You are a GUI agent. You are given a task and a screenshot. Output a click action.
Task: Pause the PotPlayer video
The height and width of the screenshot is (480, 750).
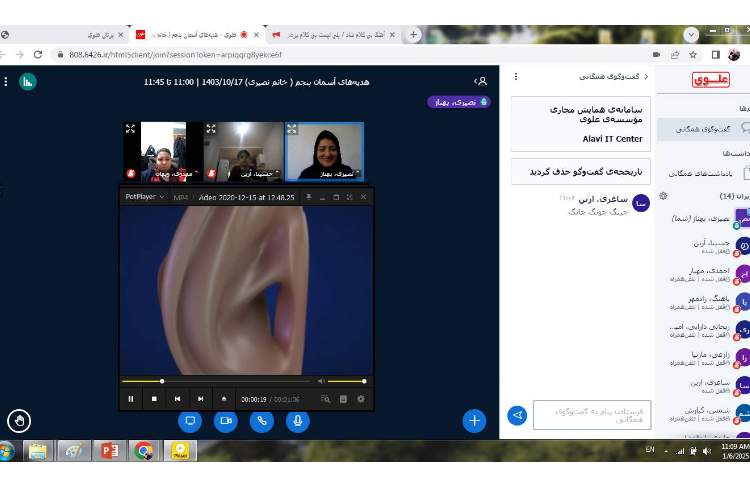[131, 399]
